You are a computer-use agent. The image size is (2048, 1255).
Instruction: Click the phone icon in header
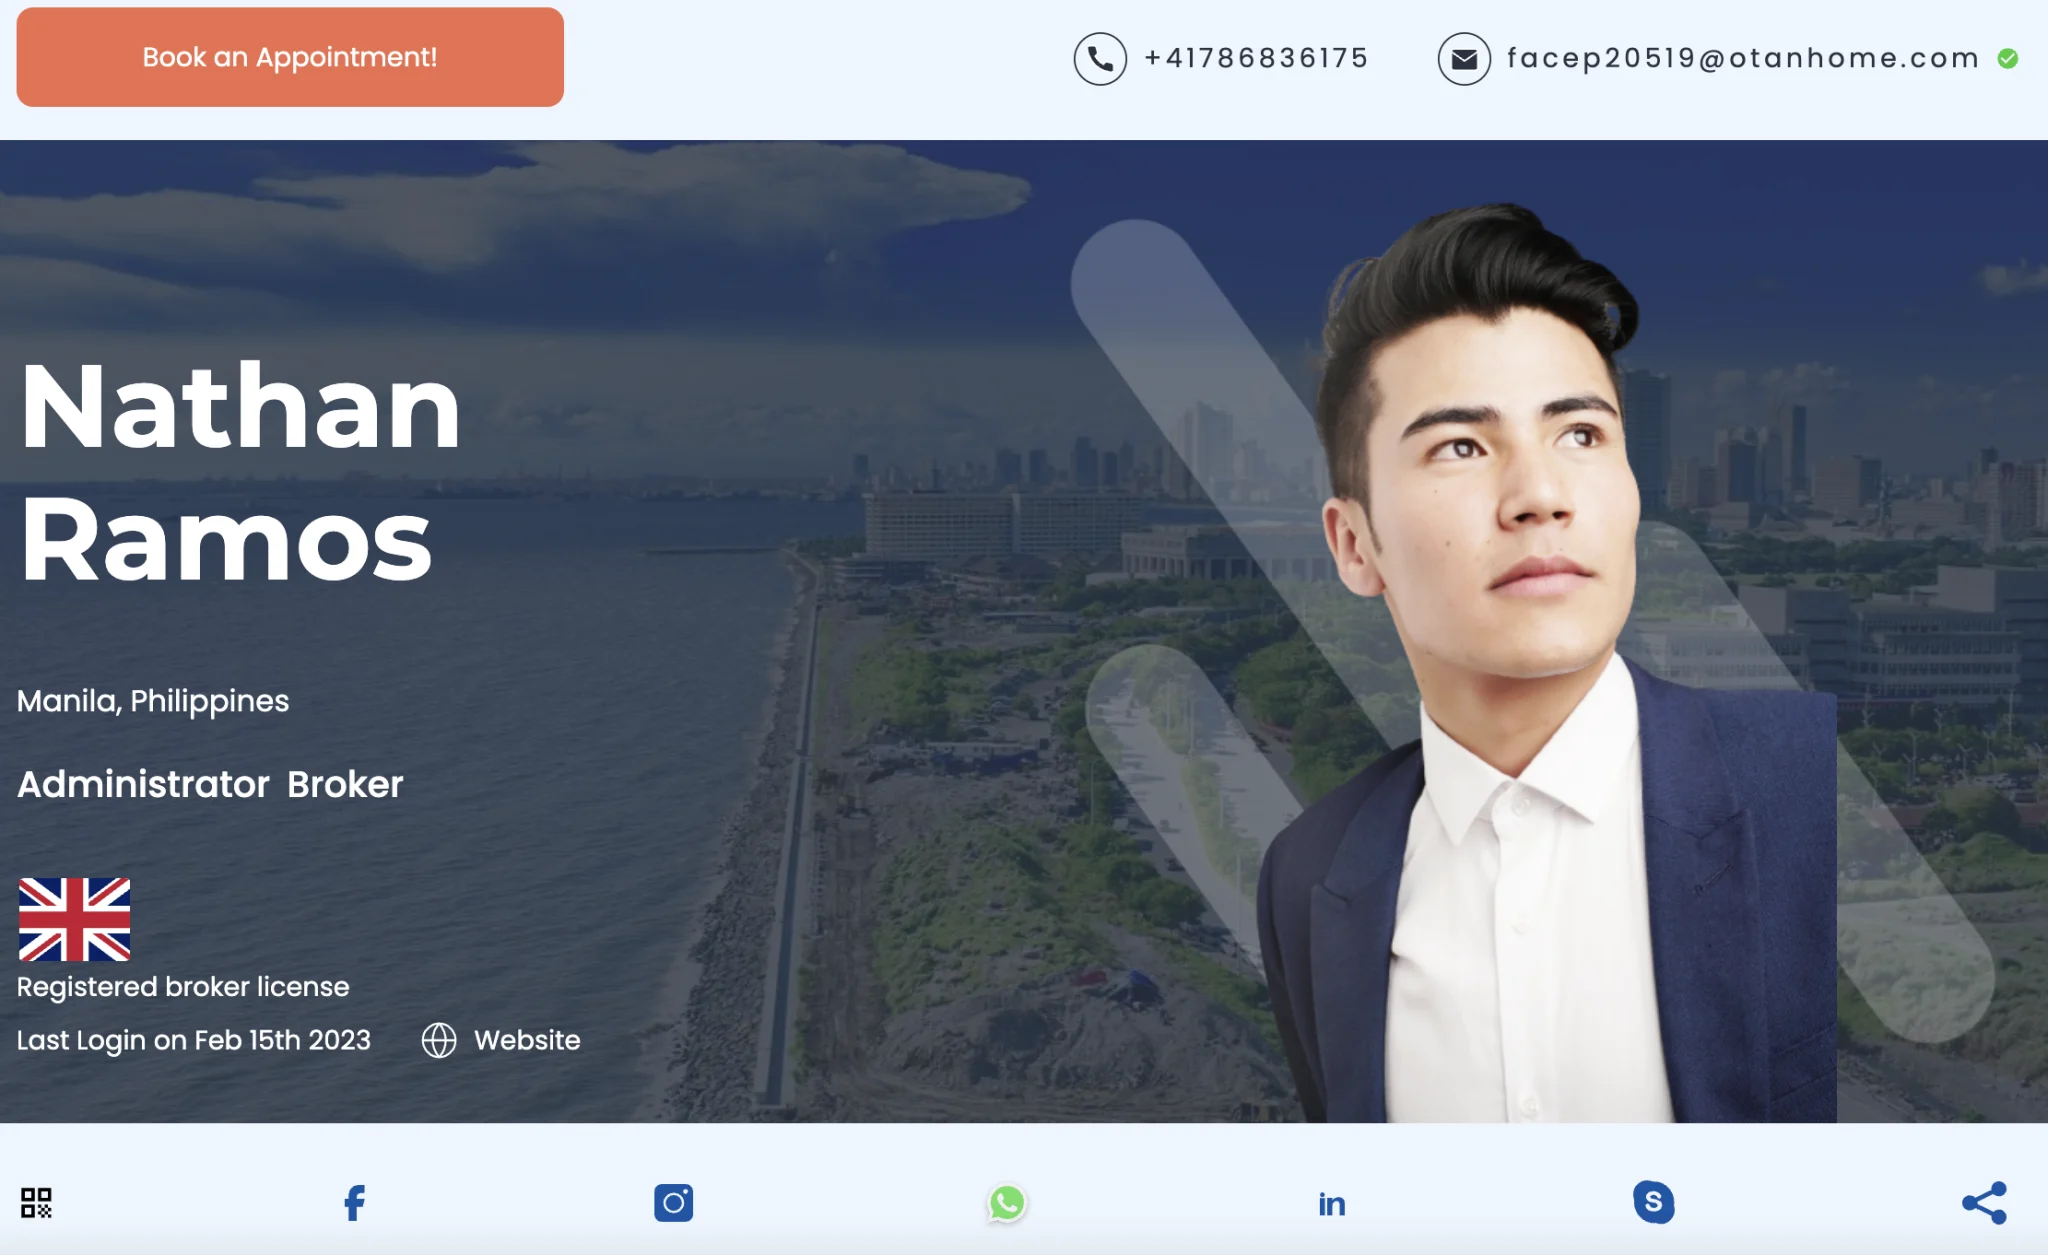1100,59
